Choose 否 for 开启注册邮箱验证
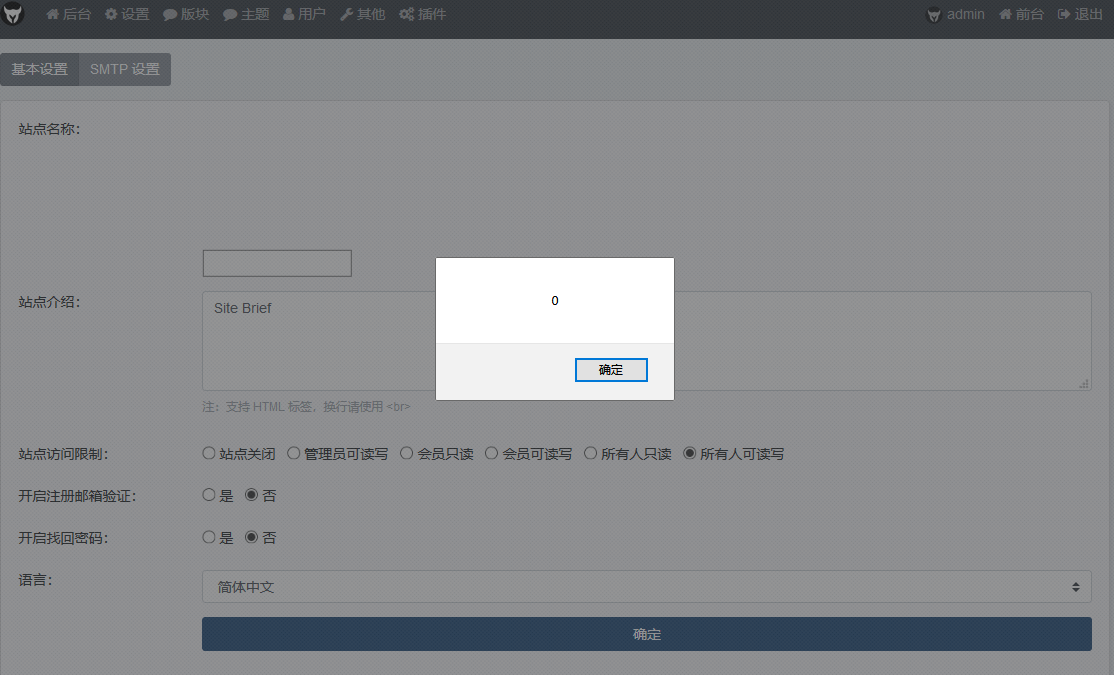The image size is (1114, 675). (251, 495)
